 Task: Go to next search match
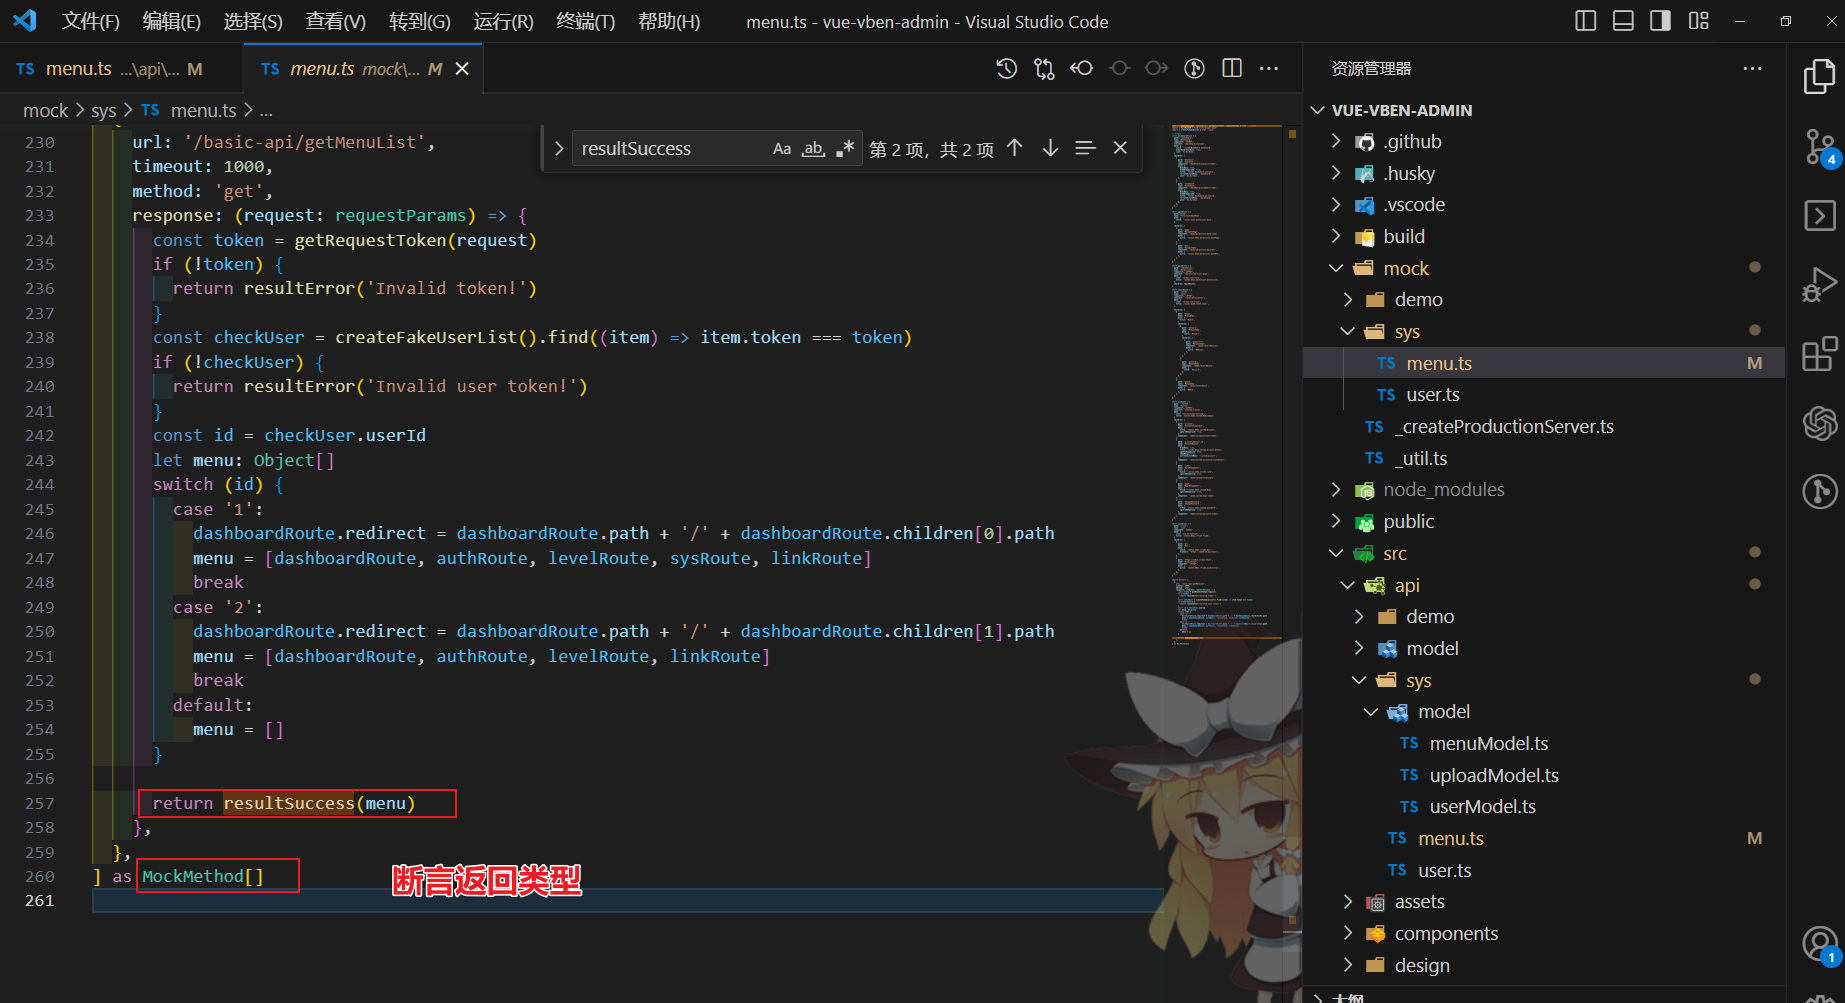tap(1050, 148)
